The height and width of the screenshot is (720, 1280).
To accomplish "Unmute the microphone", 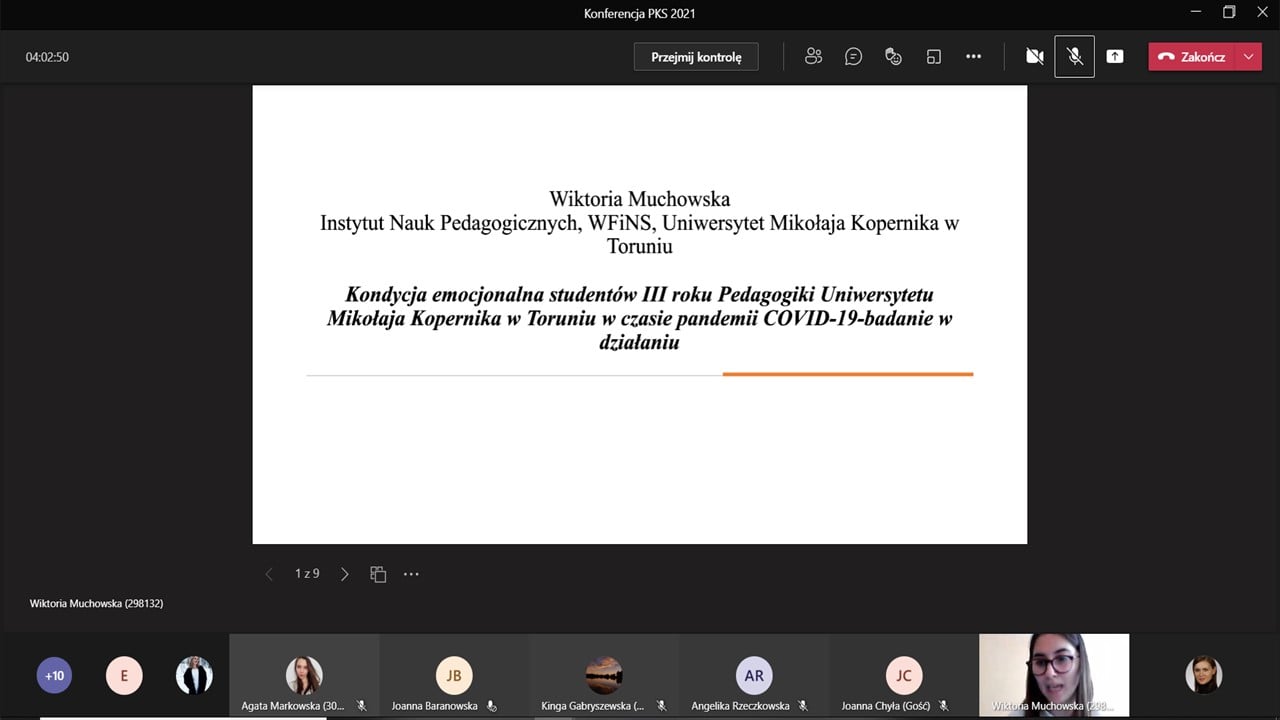I will (1075, 57).
